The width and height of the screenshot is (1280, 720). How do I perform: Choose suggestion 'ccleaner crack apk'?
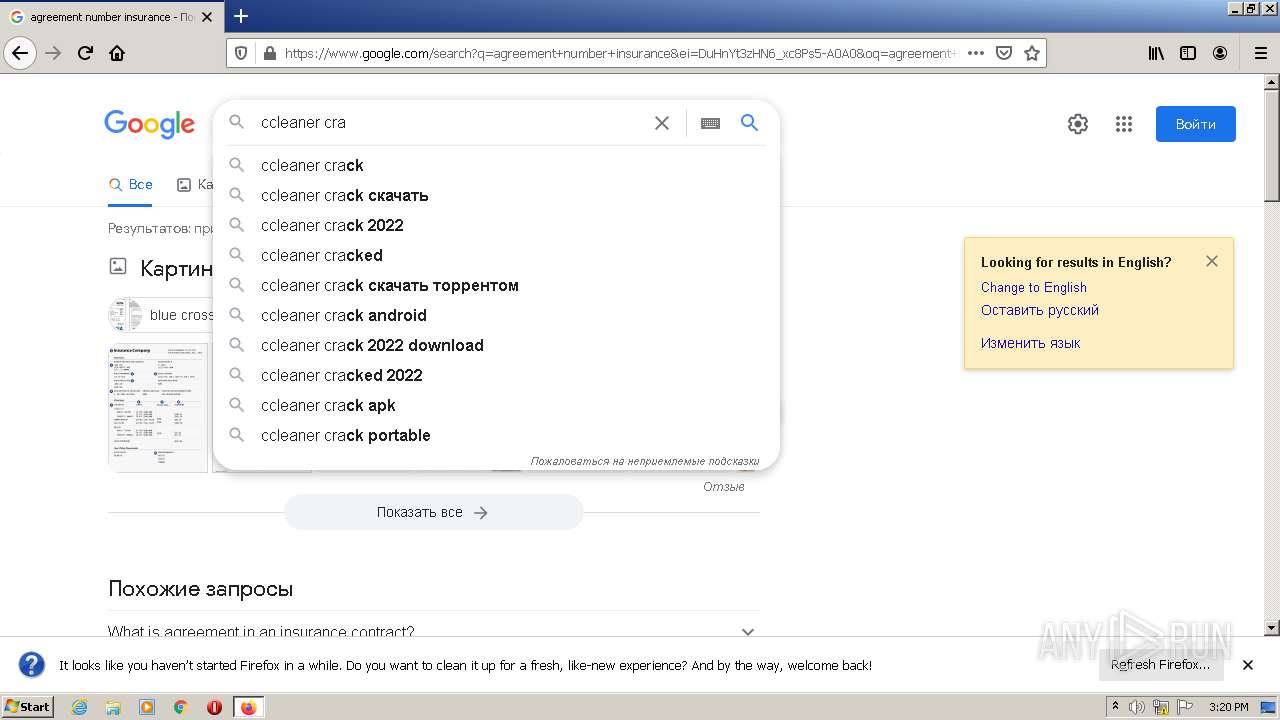pyautogui.click(x=496, y=405)
